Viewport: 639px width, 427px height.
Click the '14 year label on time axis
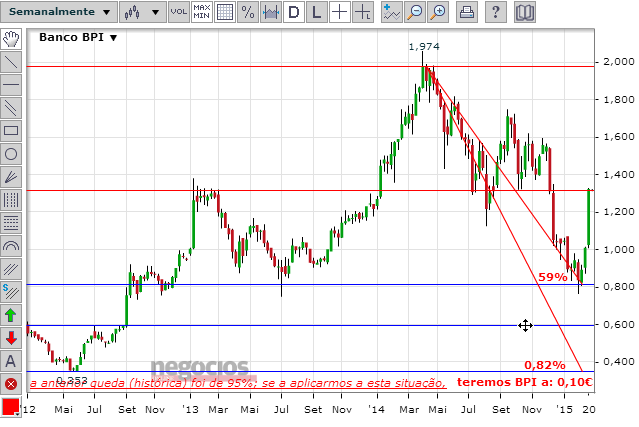coord(376,409)
